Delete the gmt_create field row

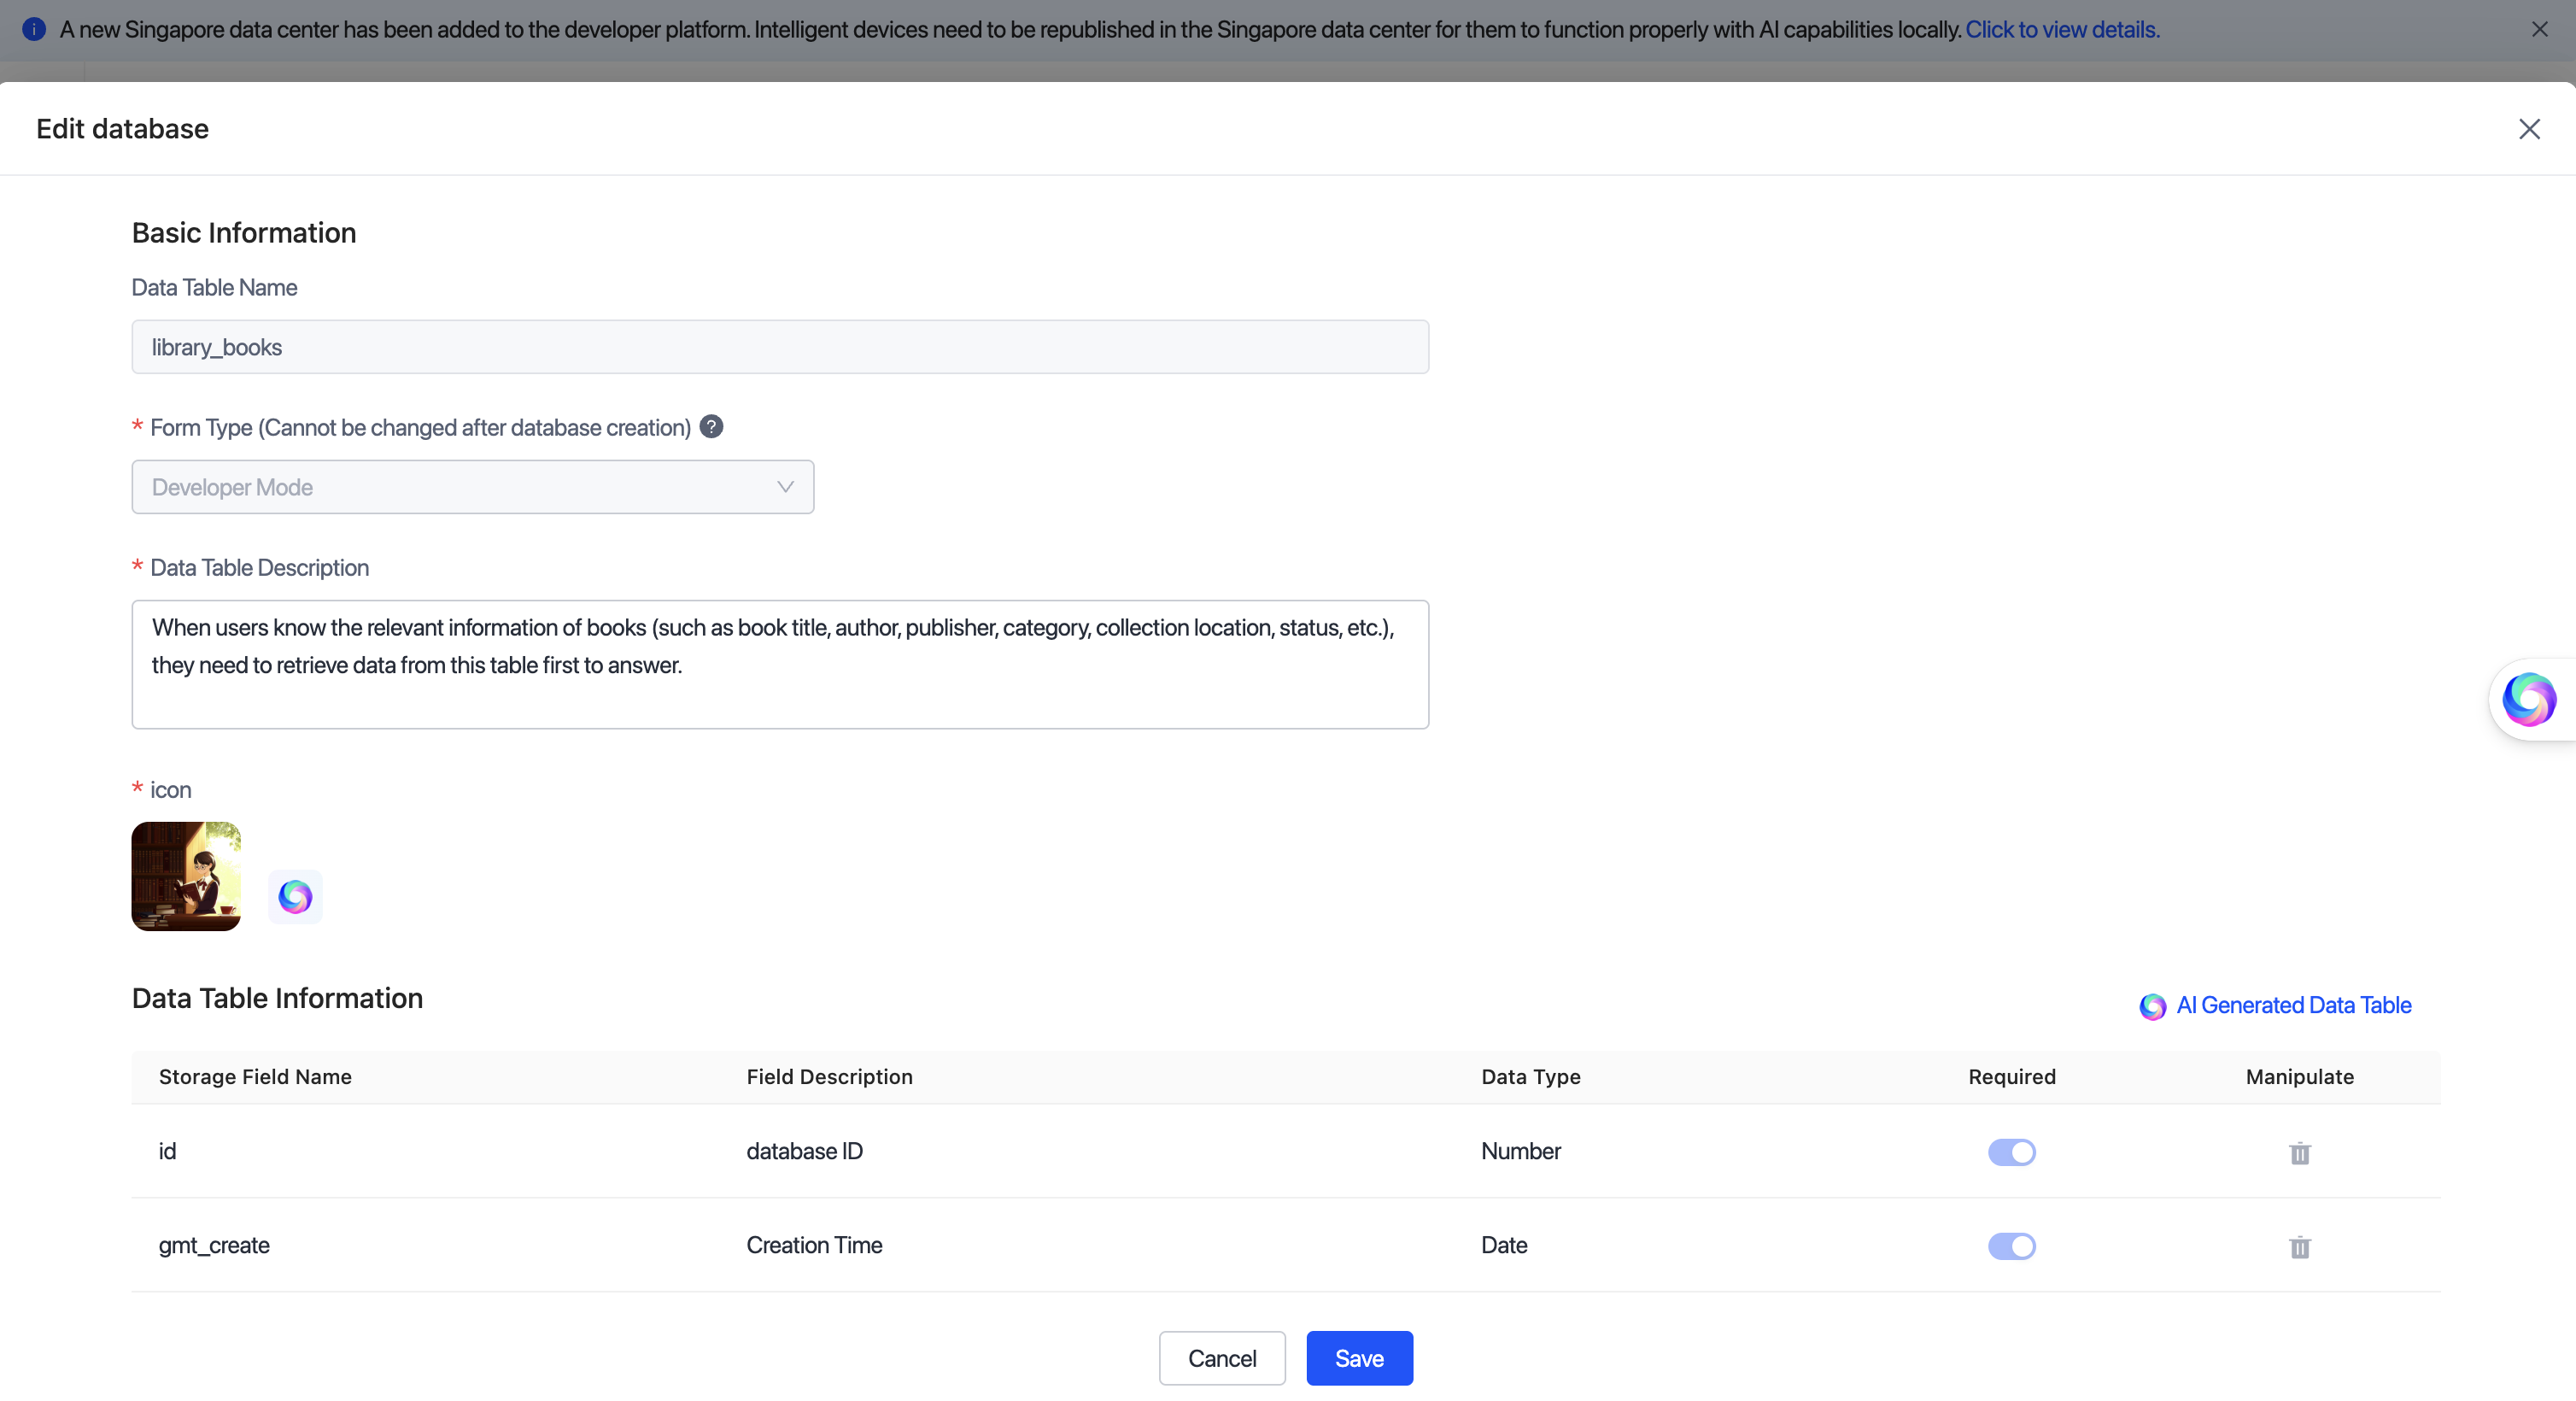[x=2299, y=1246]
